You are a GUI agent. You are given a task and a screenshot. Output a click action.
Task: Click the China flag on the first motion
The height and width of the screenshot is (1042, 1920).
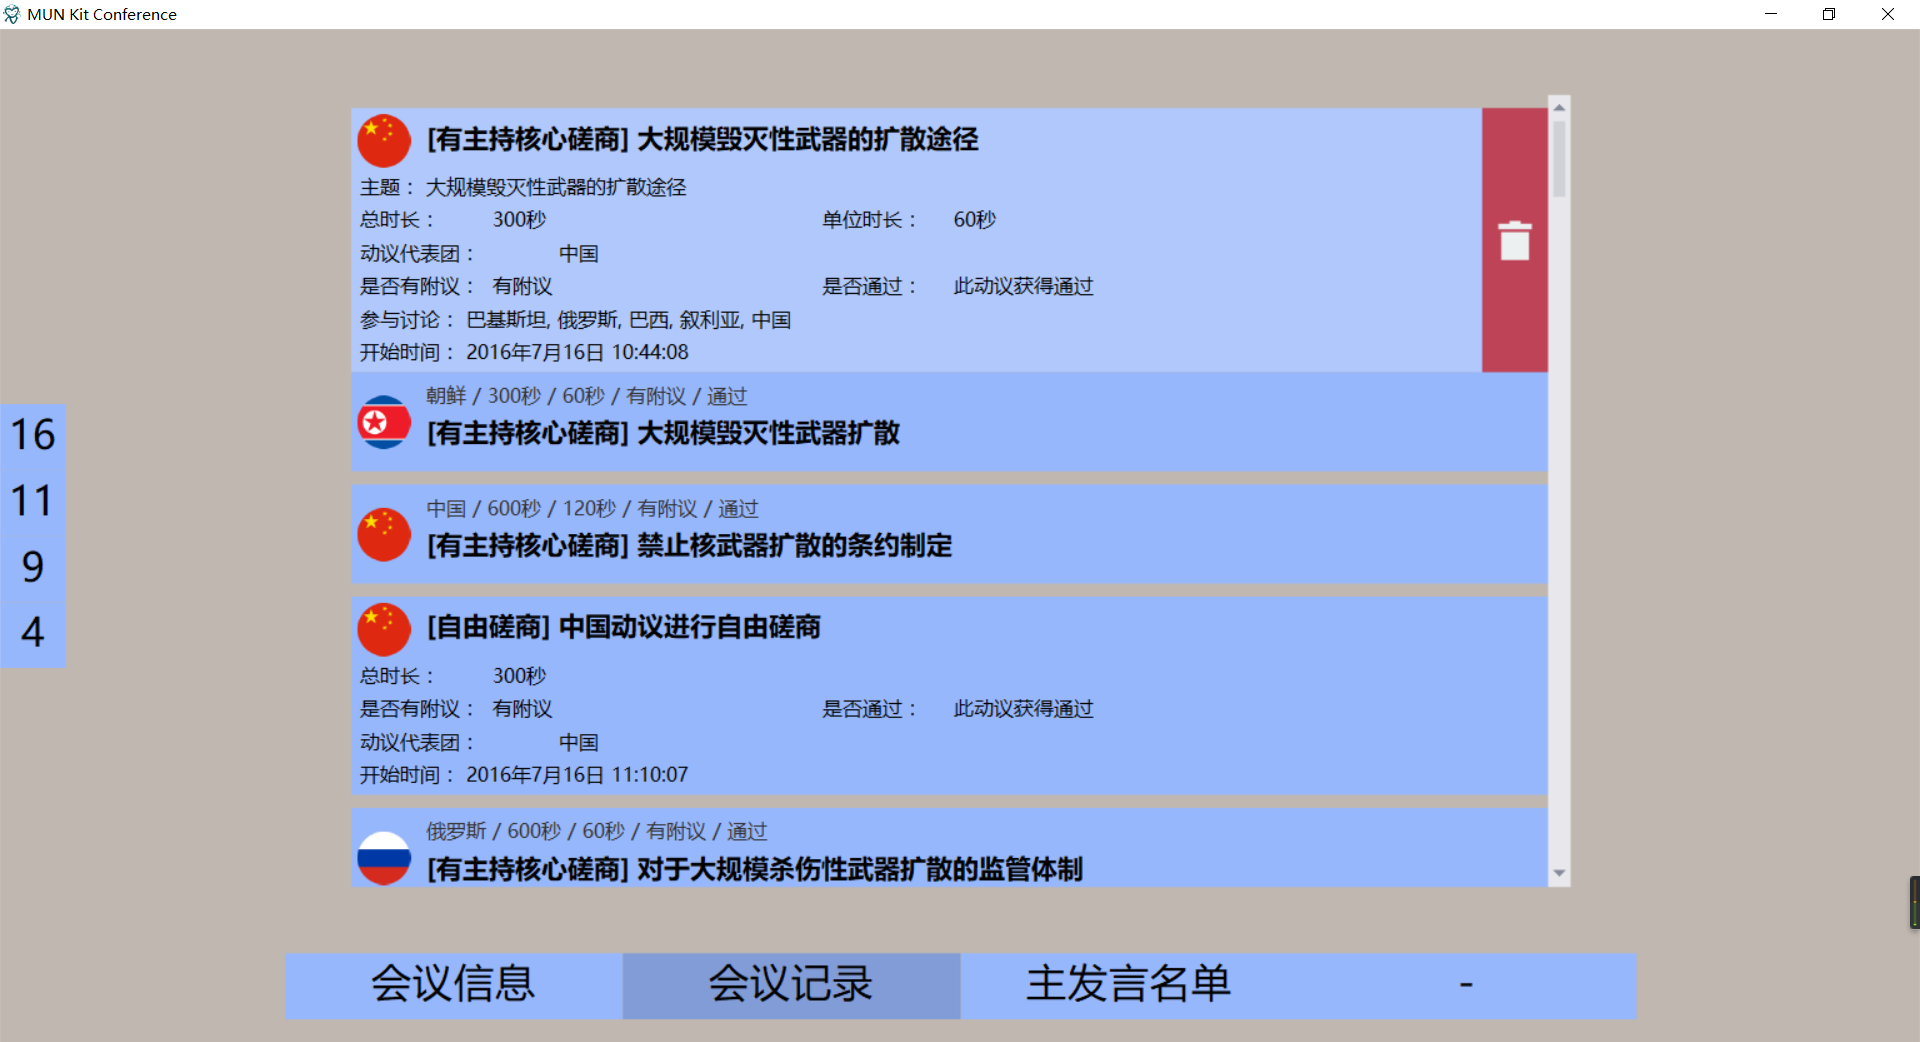[383, 140]
